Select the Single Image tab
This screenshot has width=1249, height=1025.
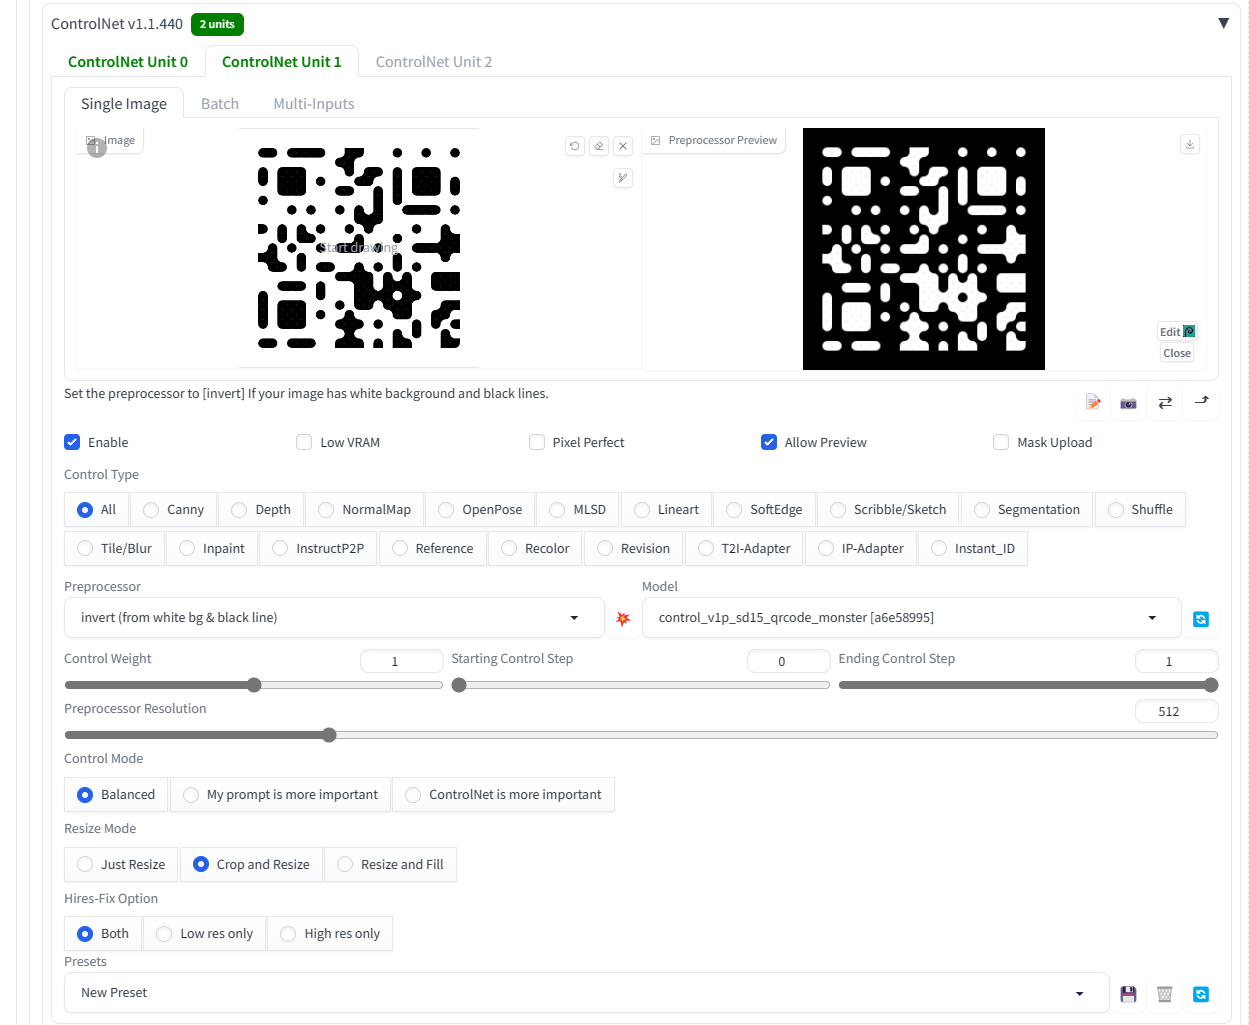[x=124, y=104]
